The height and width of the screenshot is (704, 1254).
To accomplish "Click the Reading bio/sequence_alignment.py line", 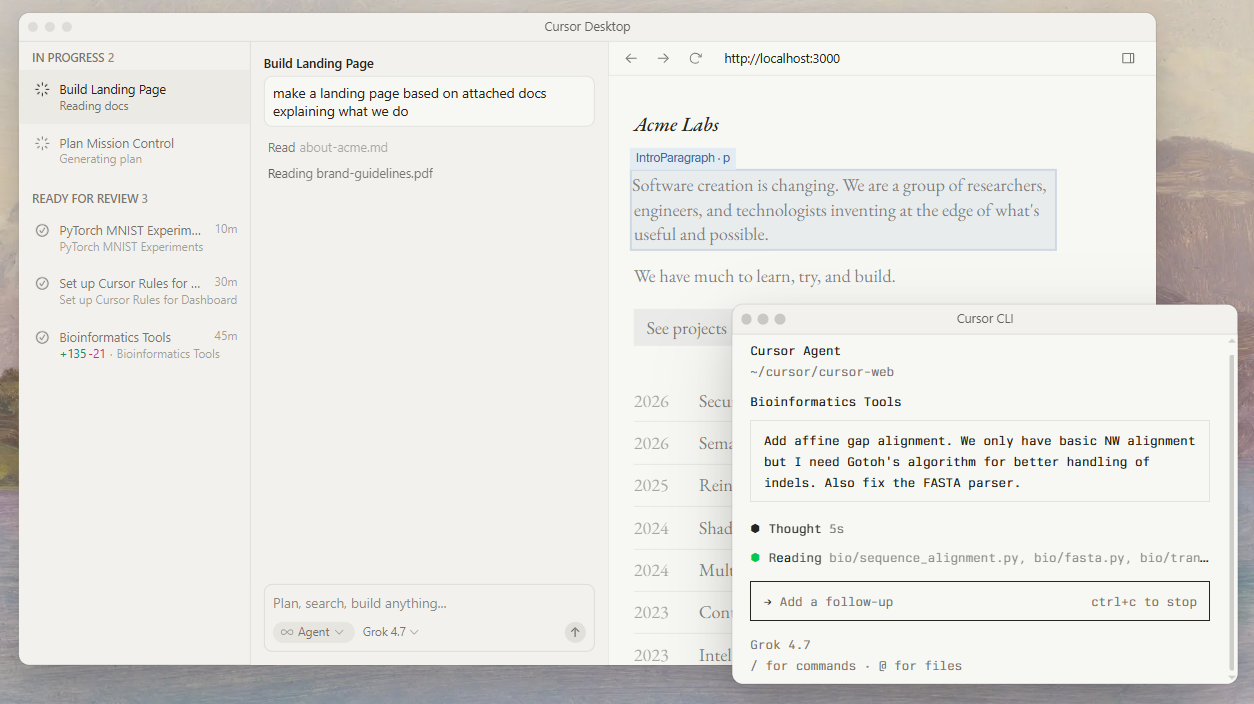I will point(979,557).
